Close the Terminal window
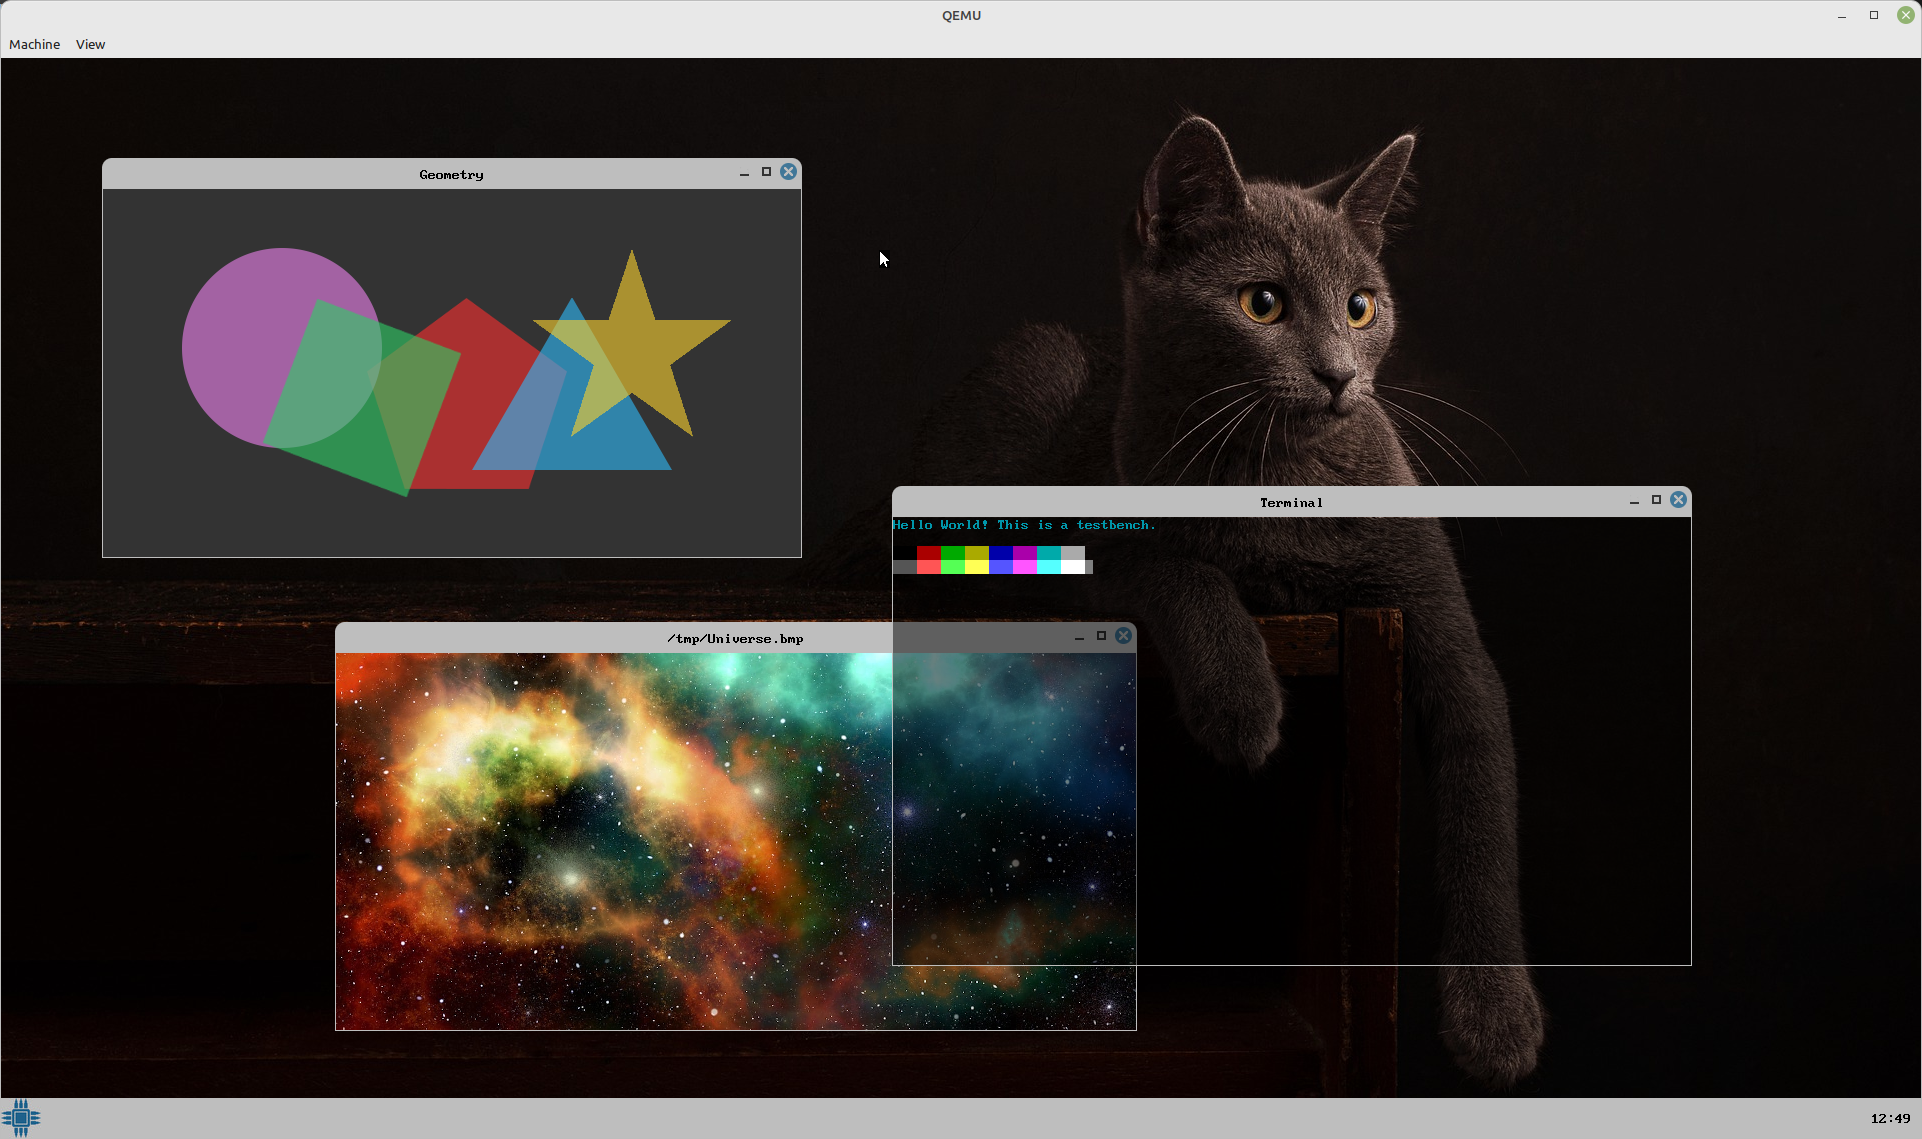1922x1139 pixels. (1678, 500)
